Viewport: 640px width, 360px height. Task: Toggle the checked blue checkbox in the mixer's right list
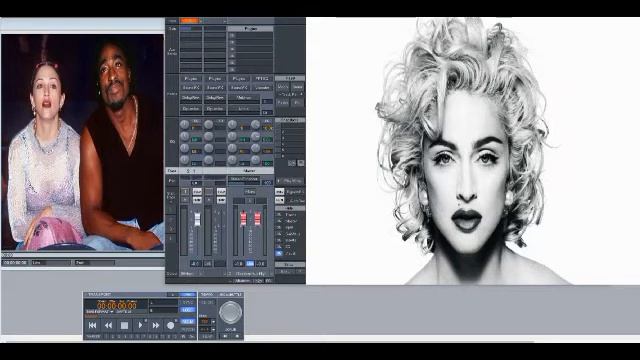pyautogui.click(x=279, y=253)
